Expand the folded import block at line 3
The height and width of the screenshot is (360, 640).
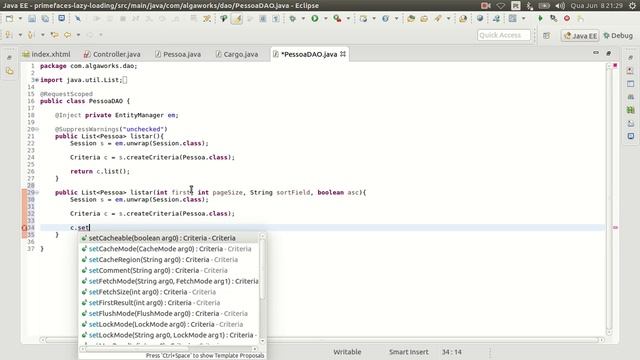point(37,80)
